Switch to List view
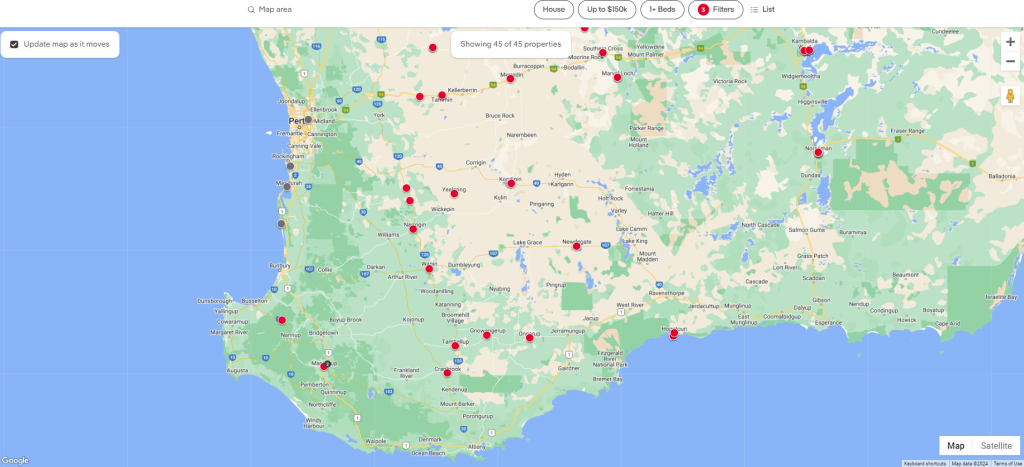The image size is (1024, 467). pos(762,9)
